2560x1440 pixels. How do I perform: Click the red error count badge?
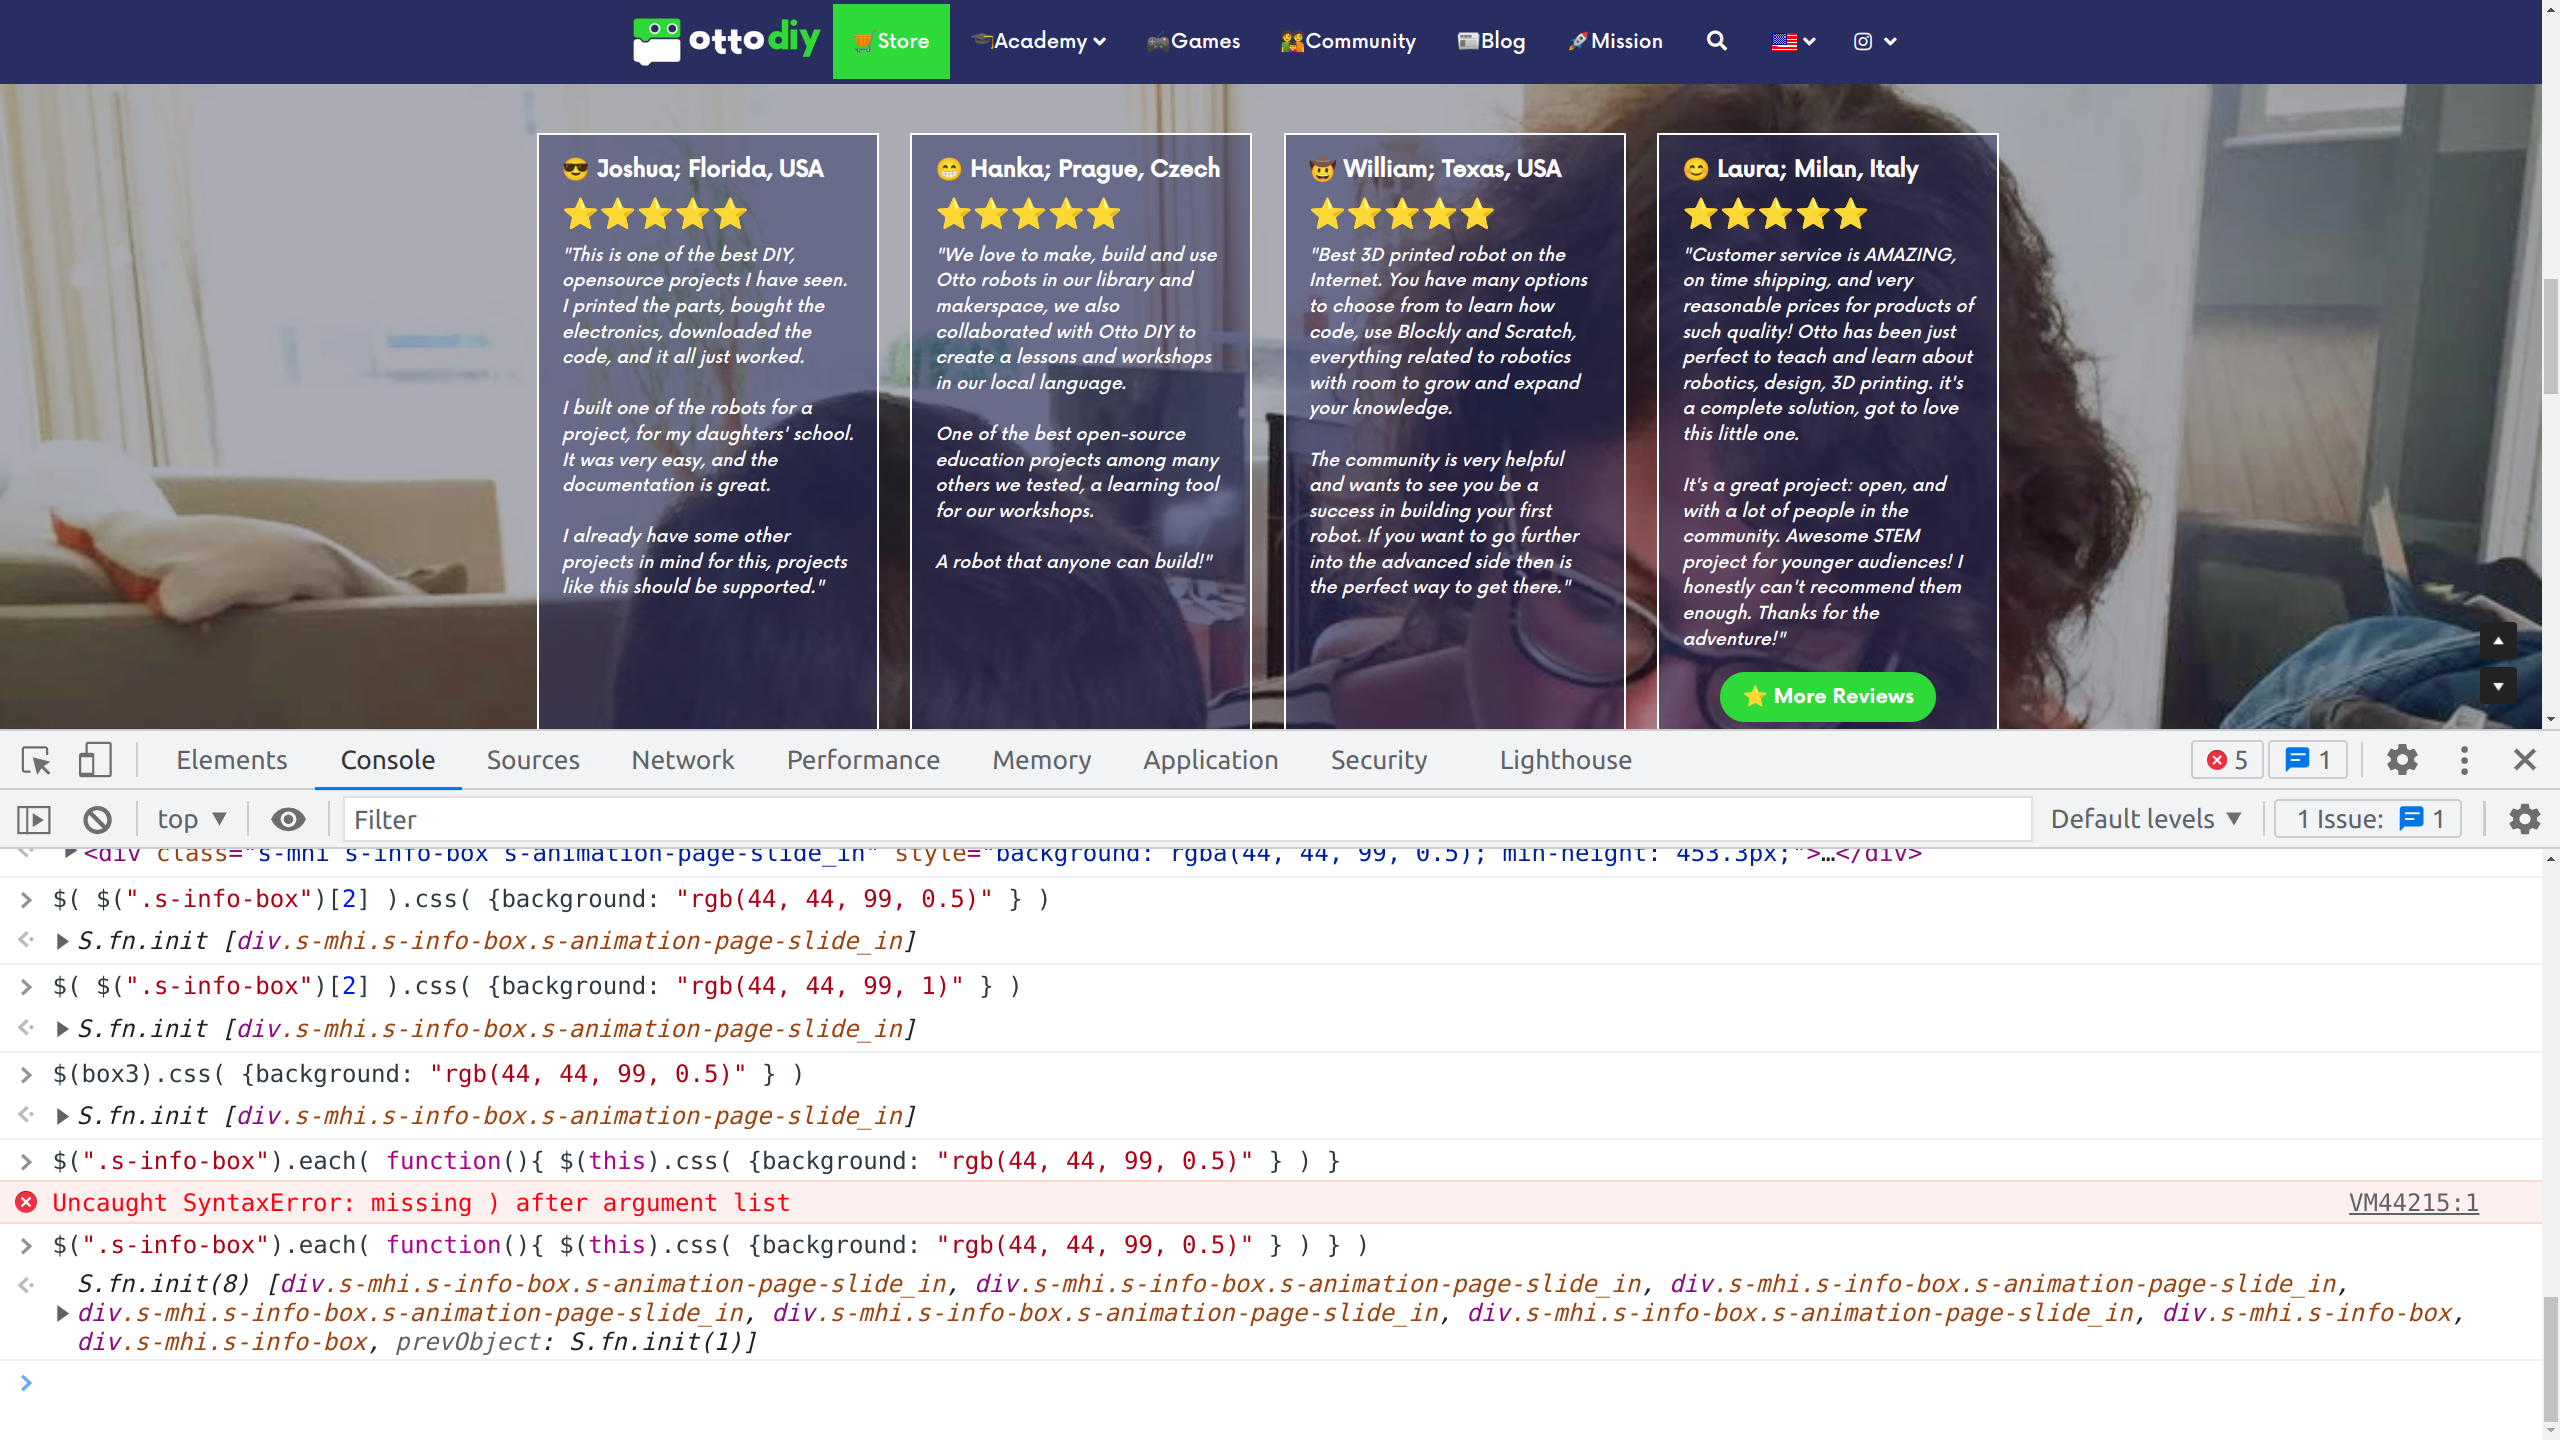2227,761
